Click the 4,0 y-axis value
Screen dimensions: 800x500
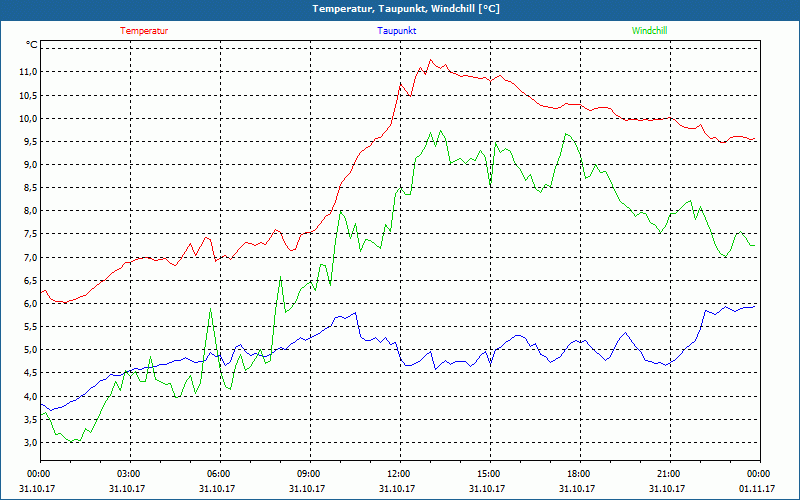(30, 396)
